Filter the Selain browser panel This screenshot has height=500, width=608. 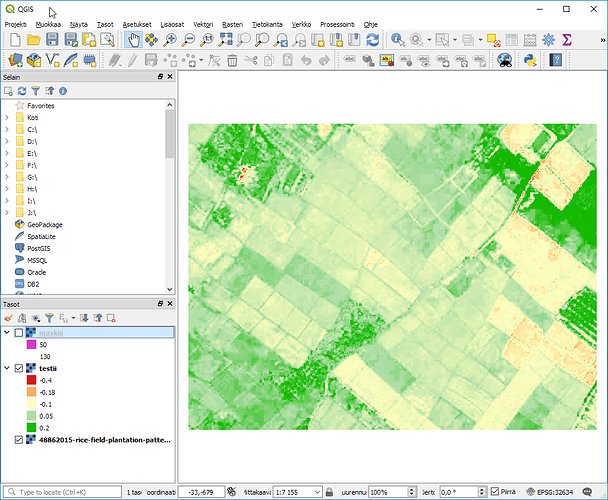click(36, 91)
